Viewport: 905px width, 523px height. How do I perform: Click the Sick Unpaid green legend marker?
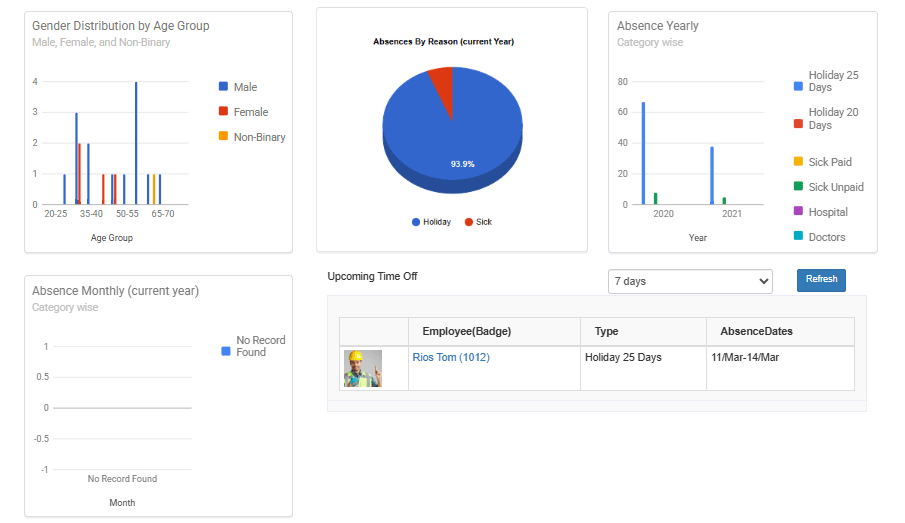tap(798, 186)
